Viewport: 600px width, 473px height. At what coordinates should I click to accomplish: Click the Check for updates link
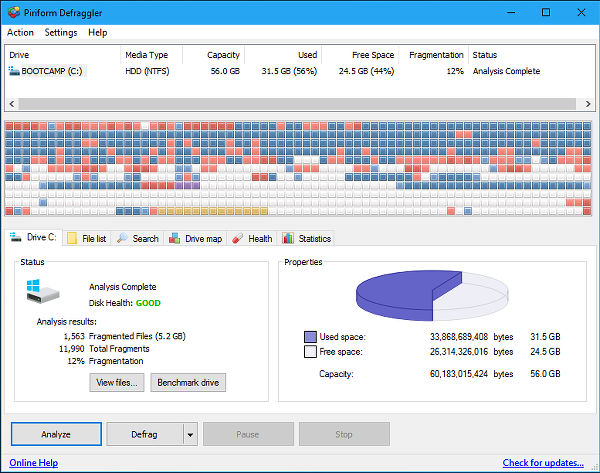[543, 463]
